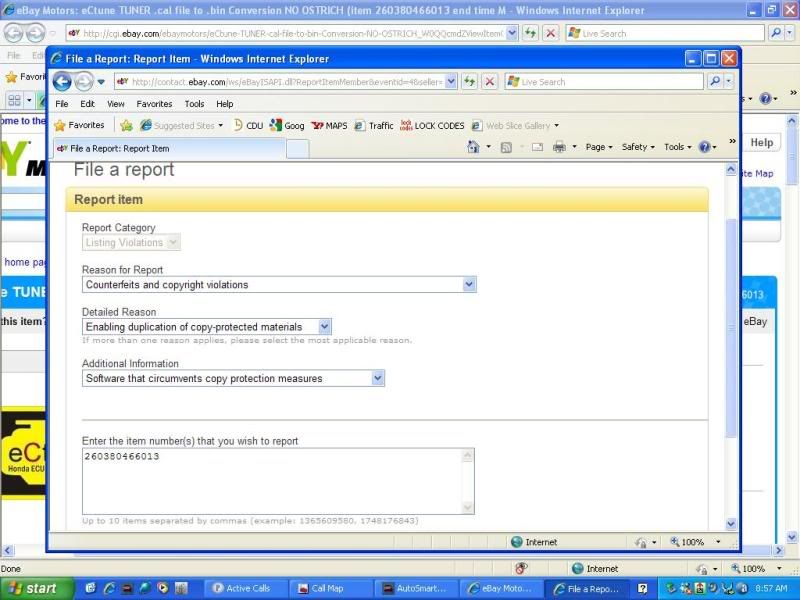Open the Favorites menu
This screenshot has height=600, width=800.
click(x=154, y=104)
